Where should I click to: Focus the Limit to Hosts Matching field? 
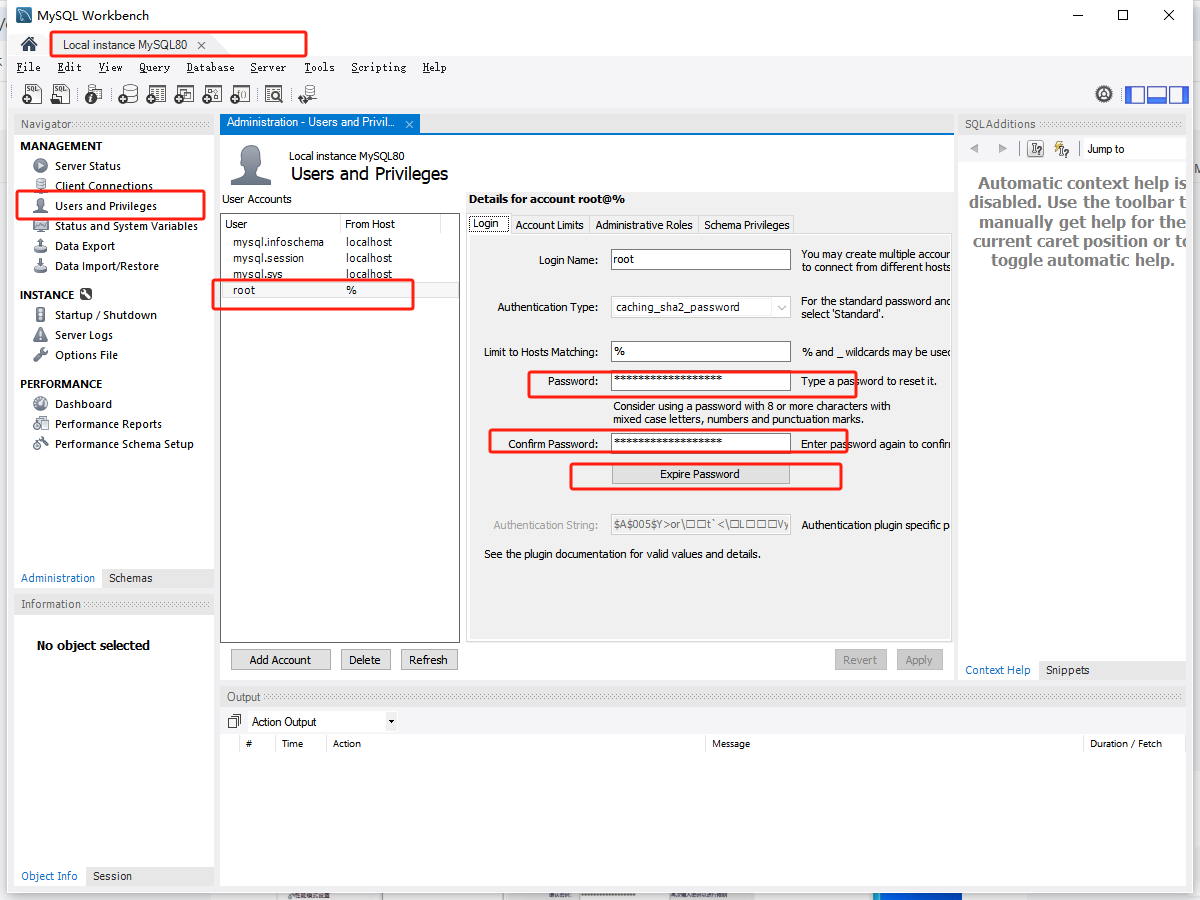point(701,352)
